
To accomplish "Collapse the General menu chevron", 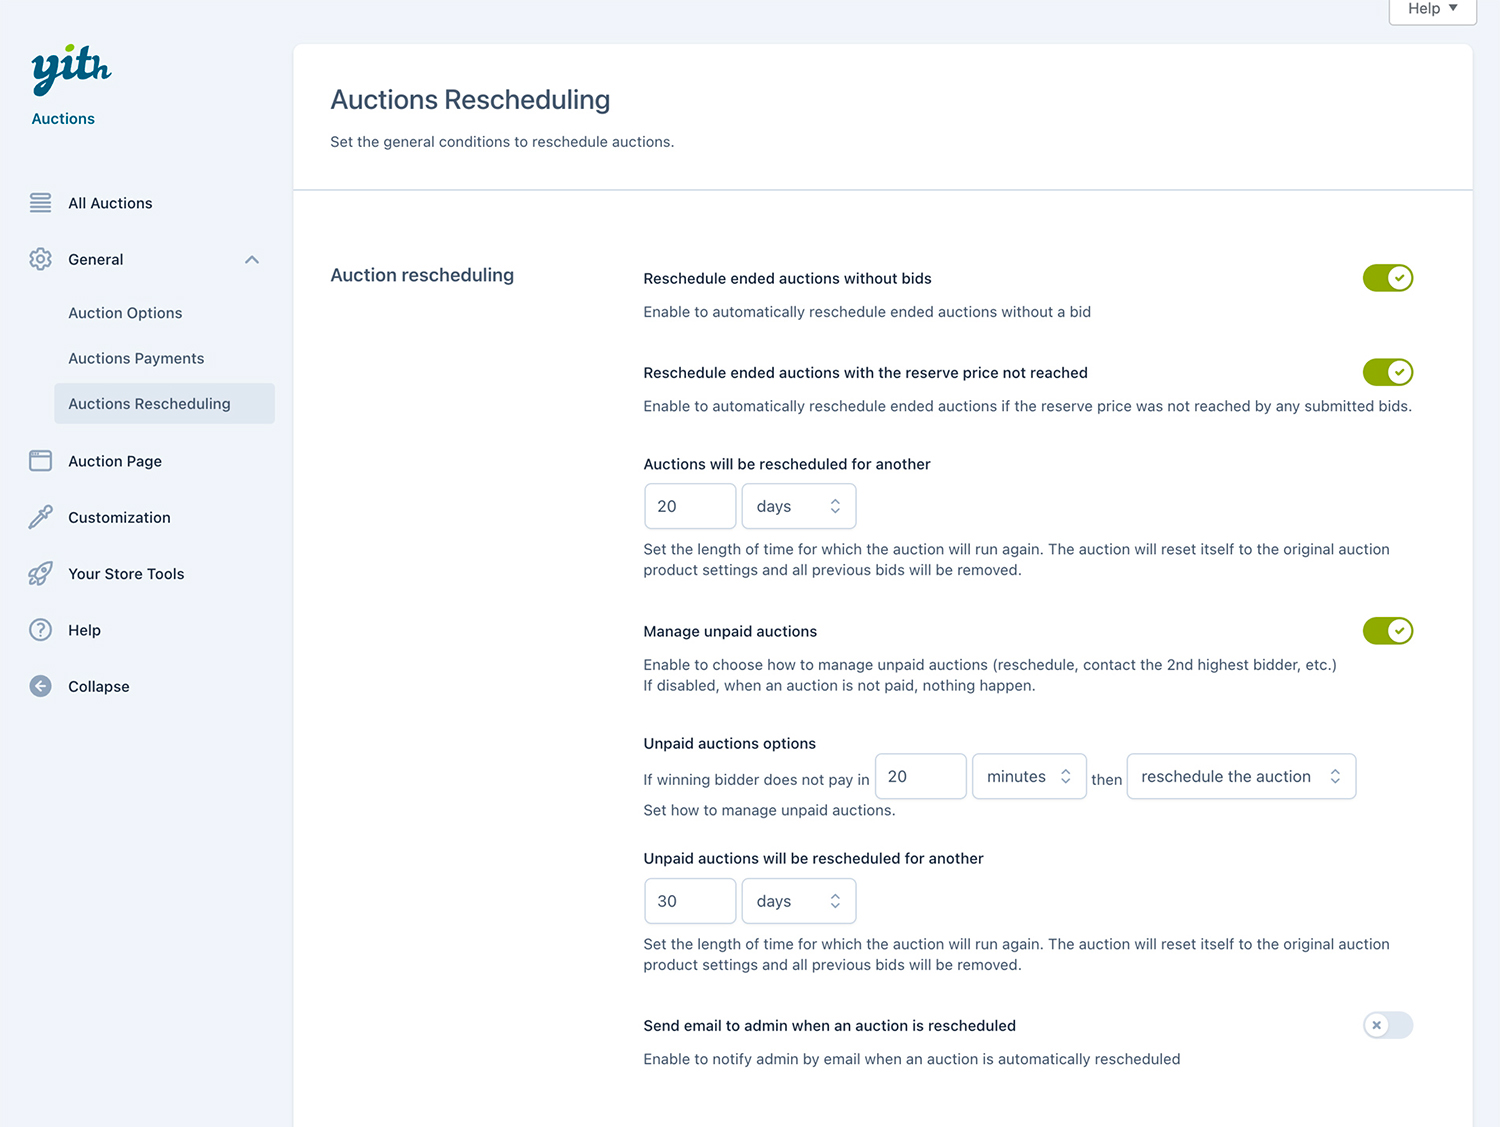I will click(x=252, y=260).
